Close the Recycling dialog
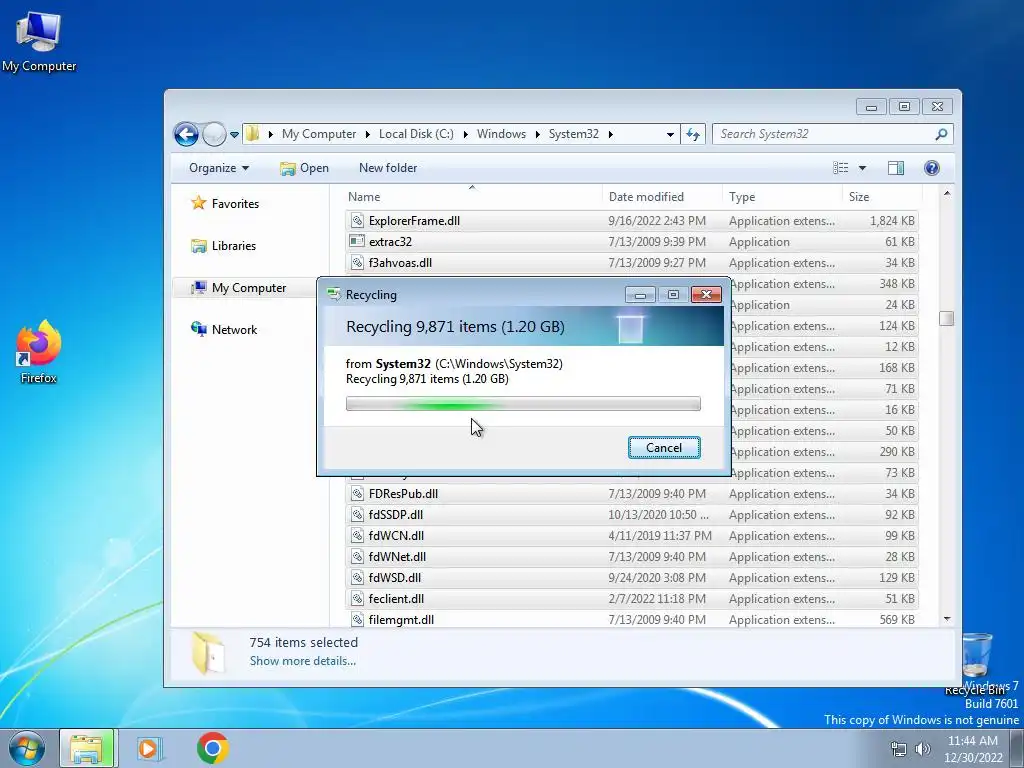 click(706, 295)
